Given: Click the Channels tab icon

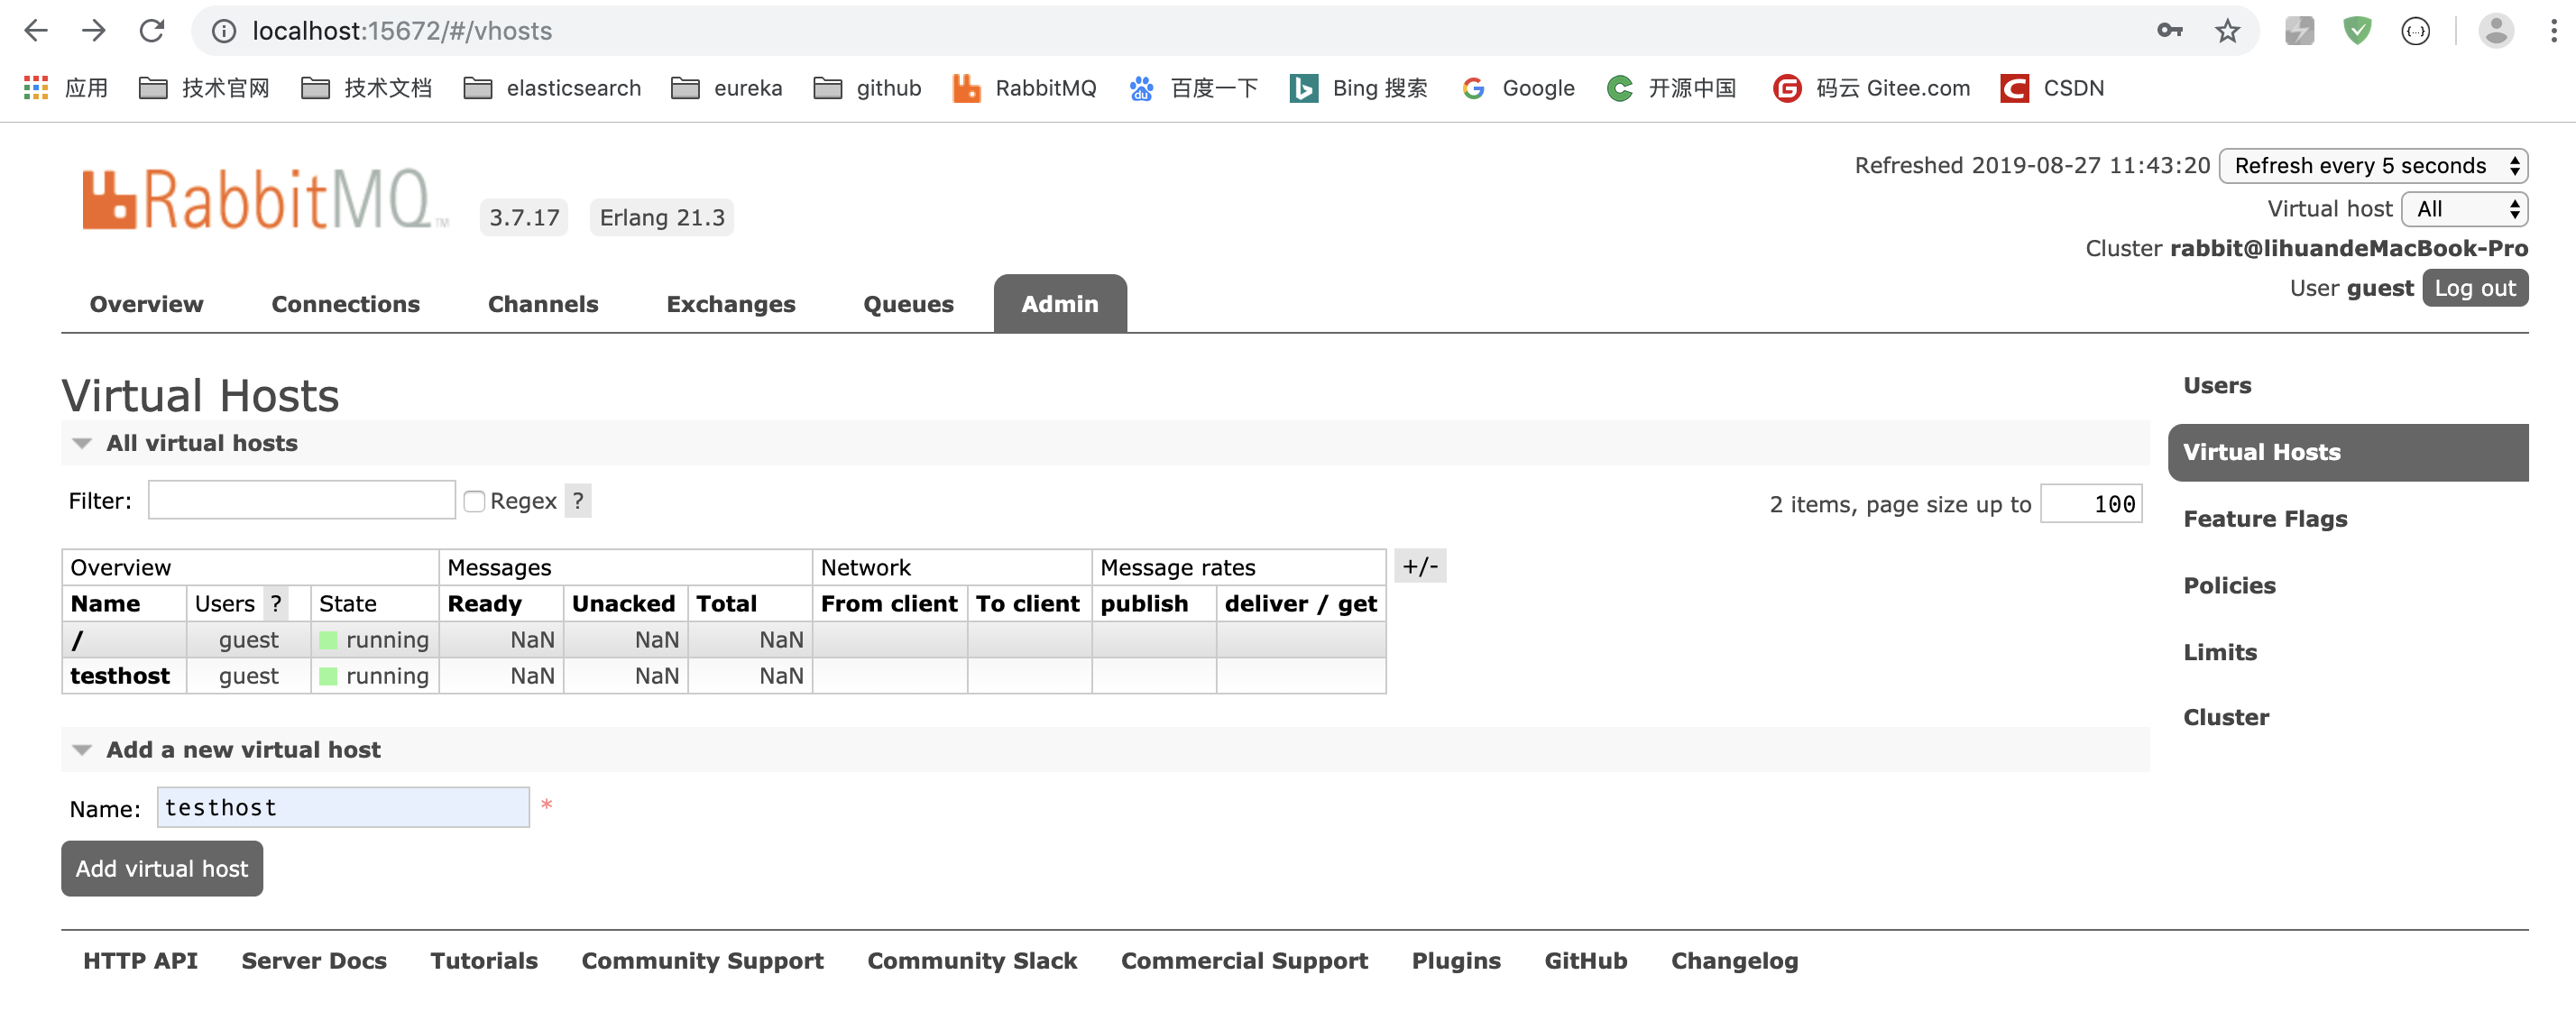Looking at the screenshot, I should point(542,302).
